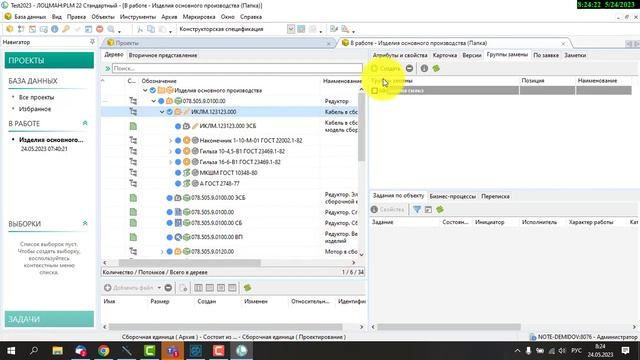Toggle the check circle on Изделия основного производства
The height and width of the screenshot is (360, 640).
coord(153,90)
